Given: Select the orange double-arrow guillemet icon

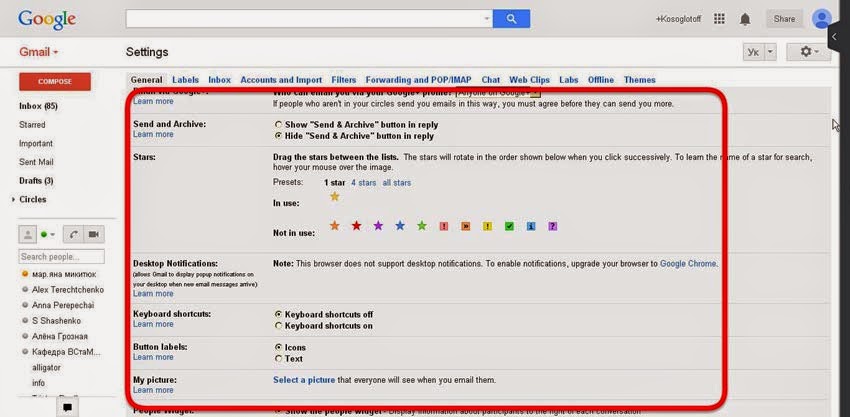Looking at the screenshot, I should [466, 226].
